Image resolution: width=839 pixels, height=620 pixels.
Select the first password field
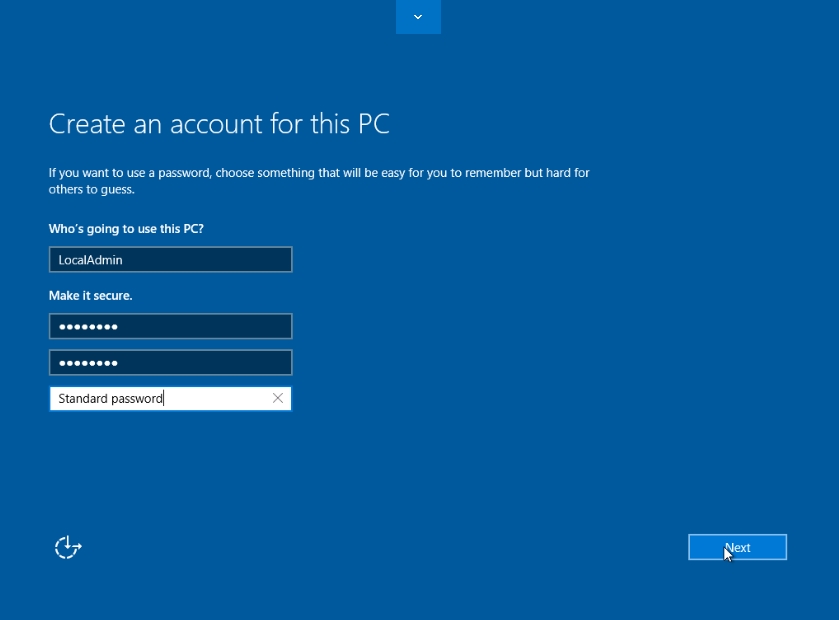(171, 326)
